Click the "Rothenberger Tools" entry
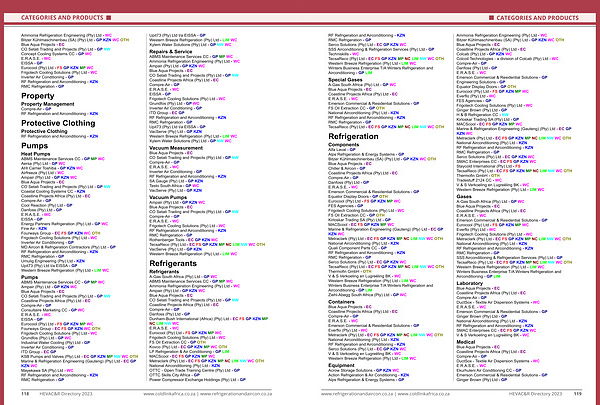Viewport: 600px width, 405px height. click(184, 240)
